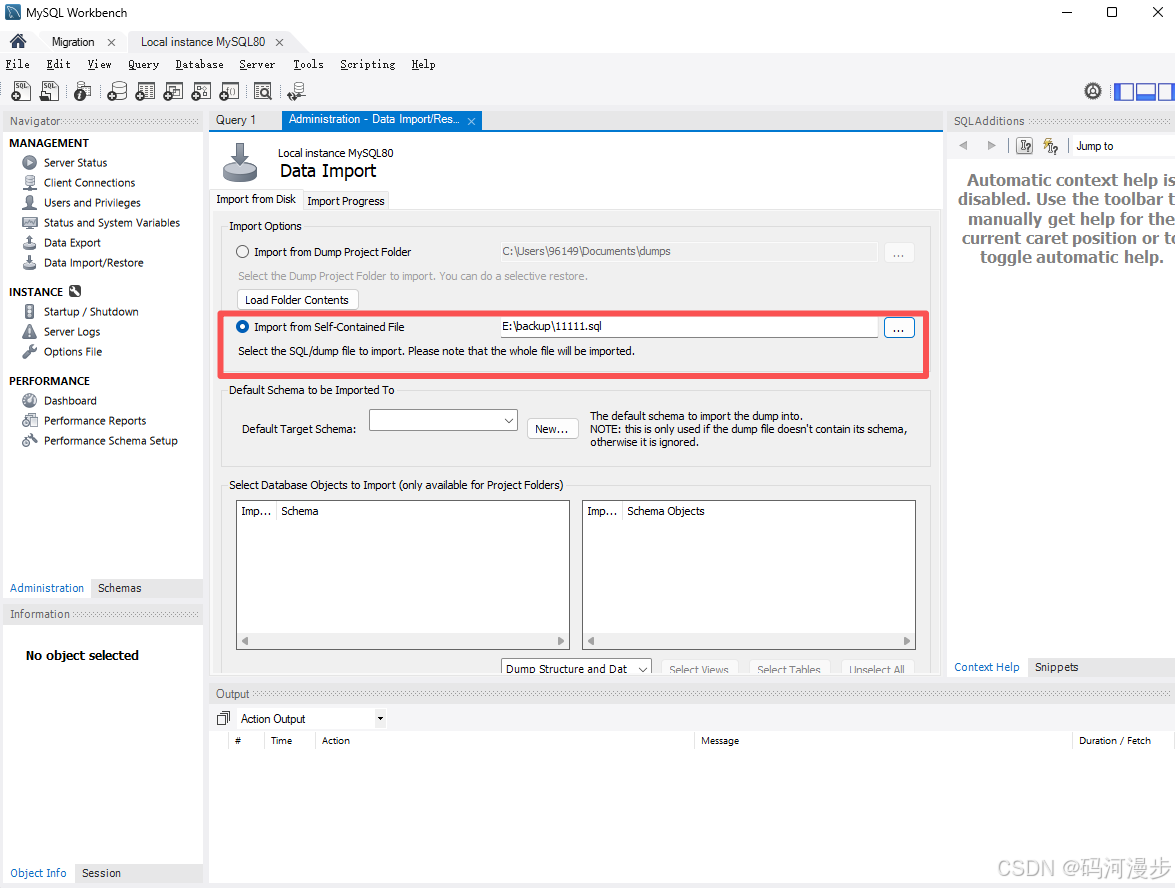Create a new function icon

[229, 91]
